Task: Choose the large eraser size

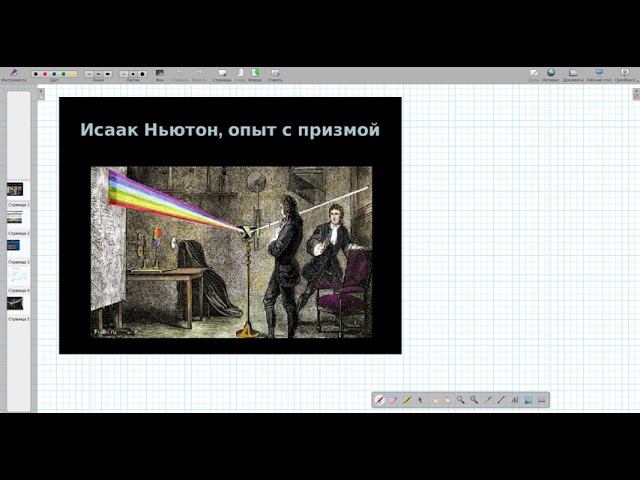Action: click(x=142, y=74)
